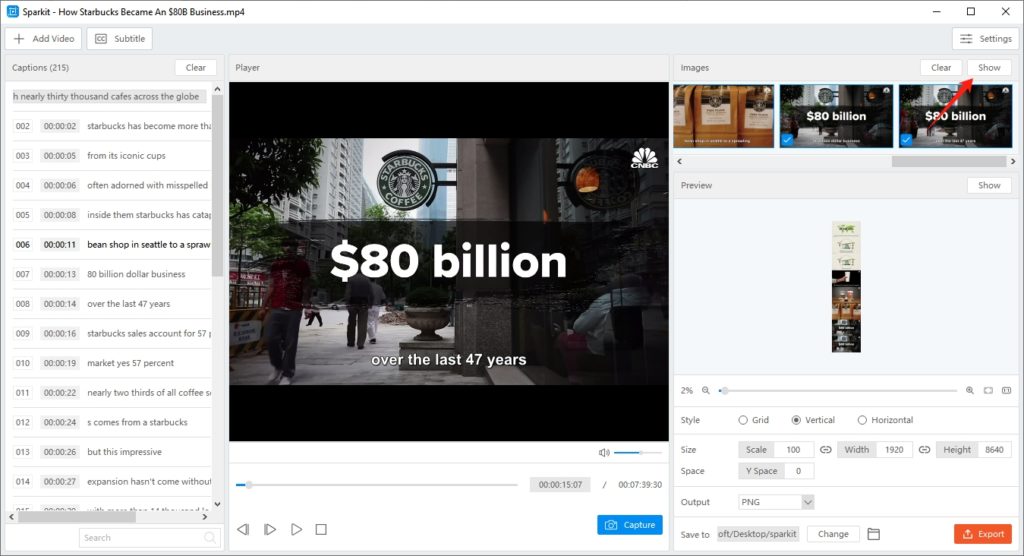Screen dimensions: 1024x556
Task: Open the Output format PNG dropdown
Action: tap(776, 502)
